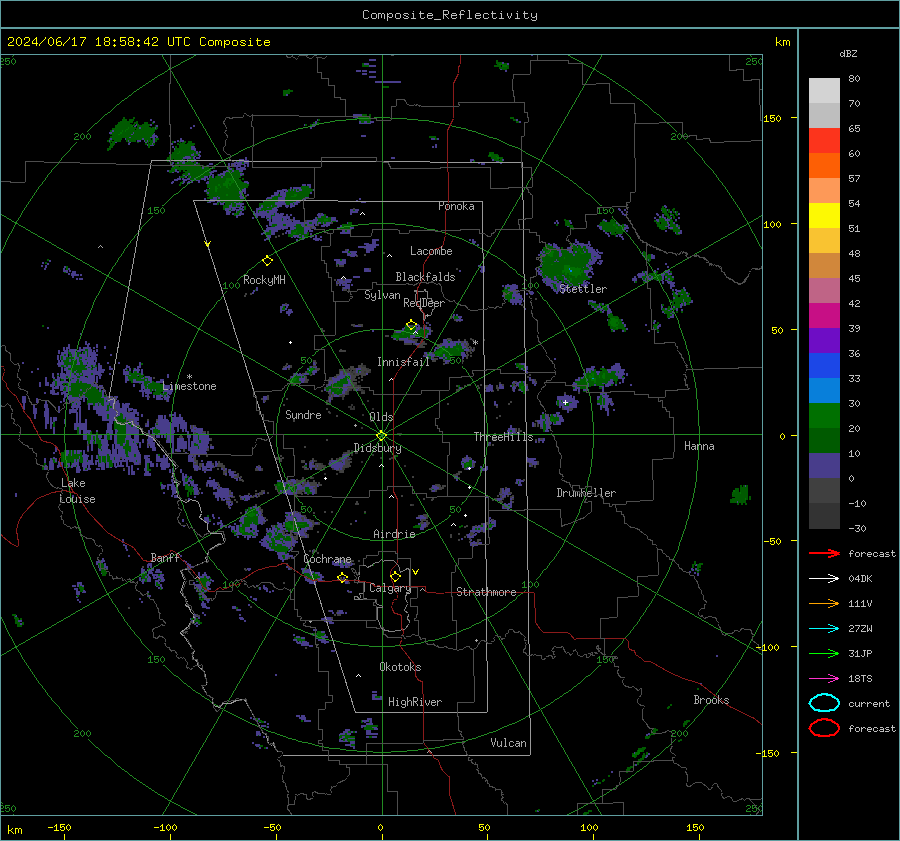The height and width of the screenshot is (841, 900).
Task: Click the Lake Louise label
Action: pos(77,491)
